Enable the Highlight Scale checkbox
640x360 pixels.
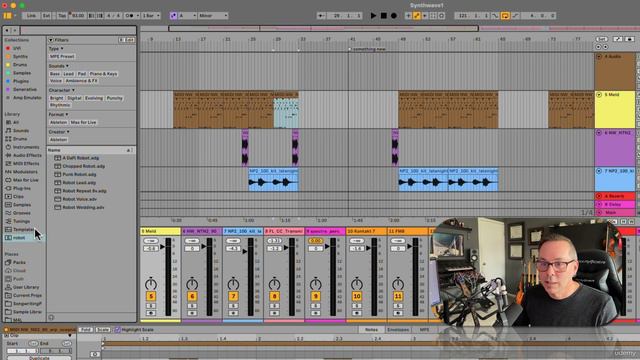point(118,329)
